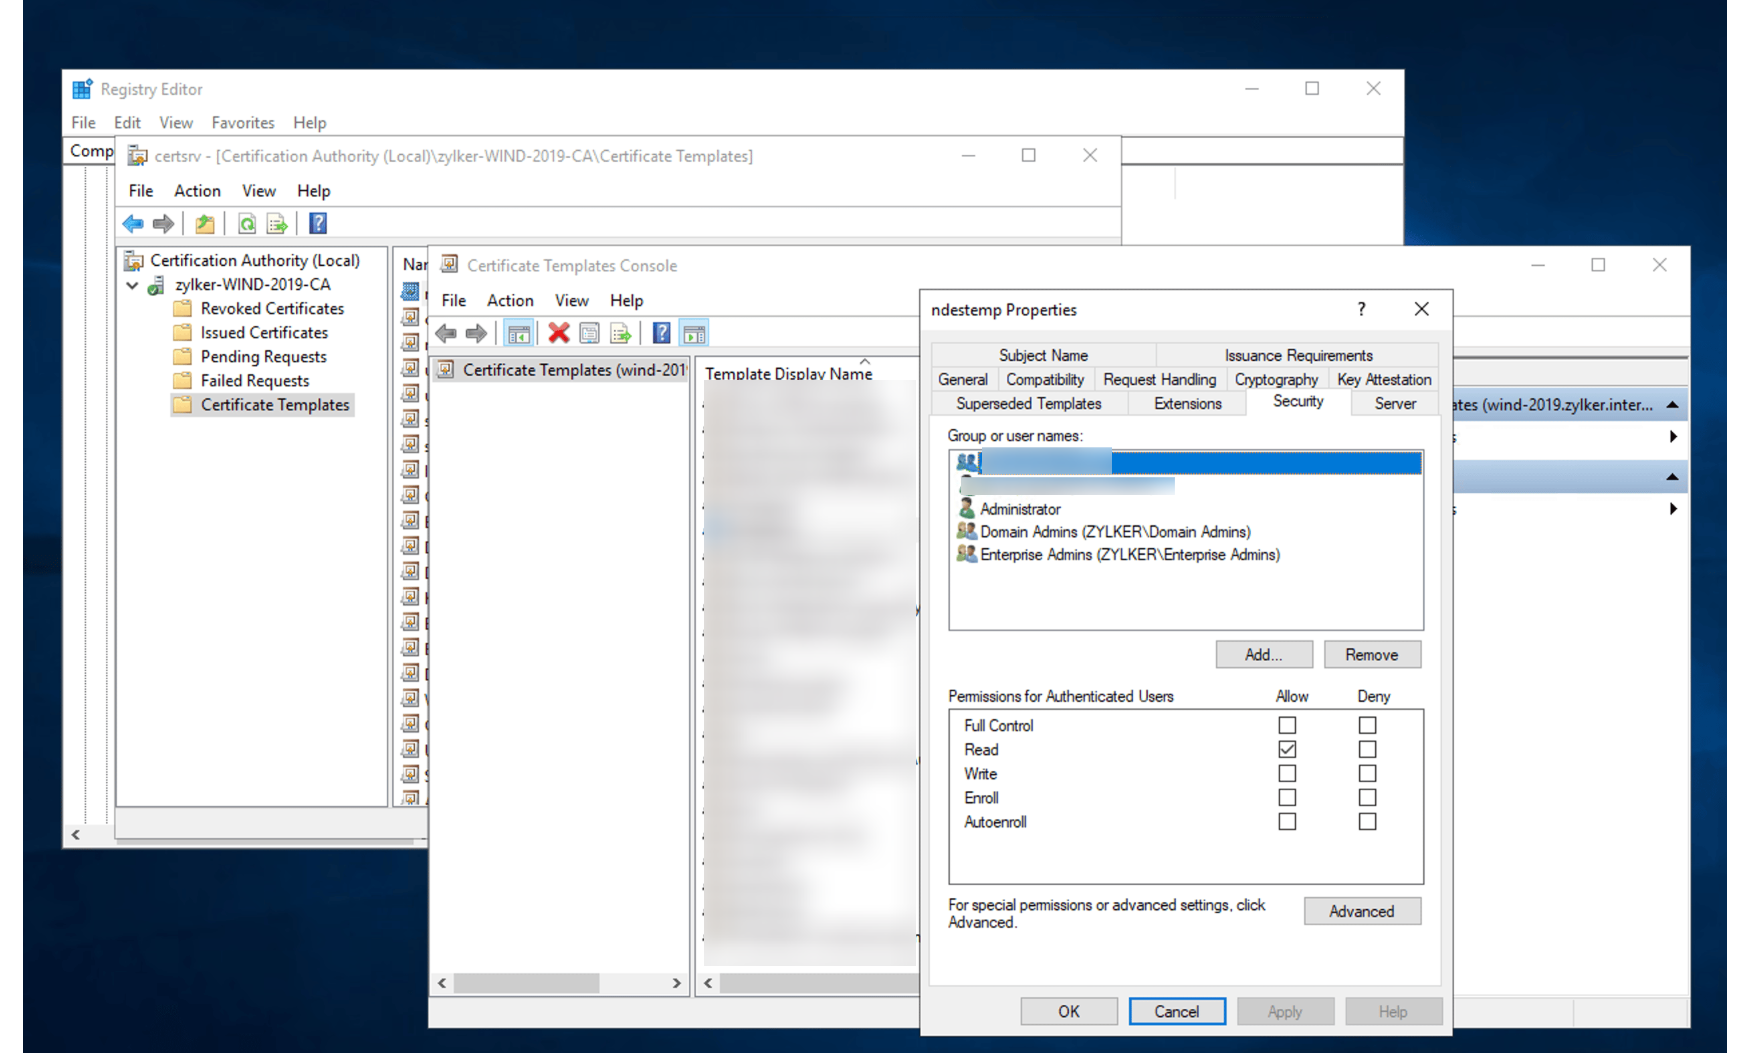Select Failed Requests in certsrv tree
Screen dimensions: 1748x1063
pos(255,381)
